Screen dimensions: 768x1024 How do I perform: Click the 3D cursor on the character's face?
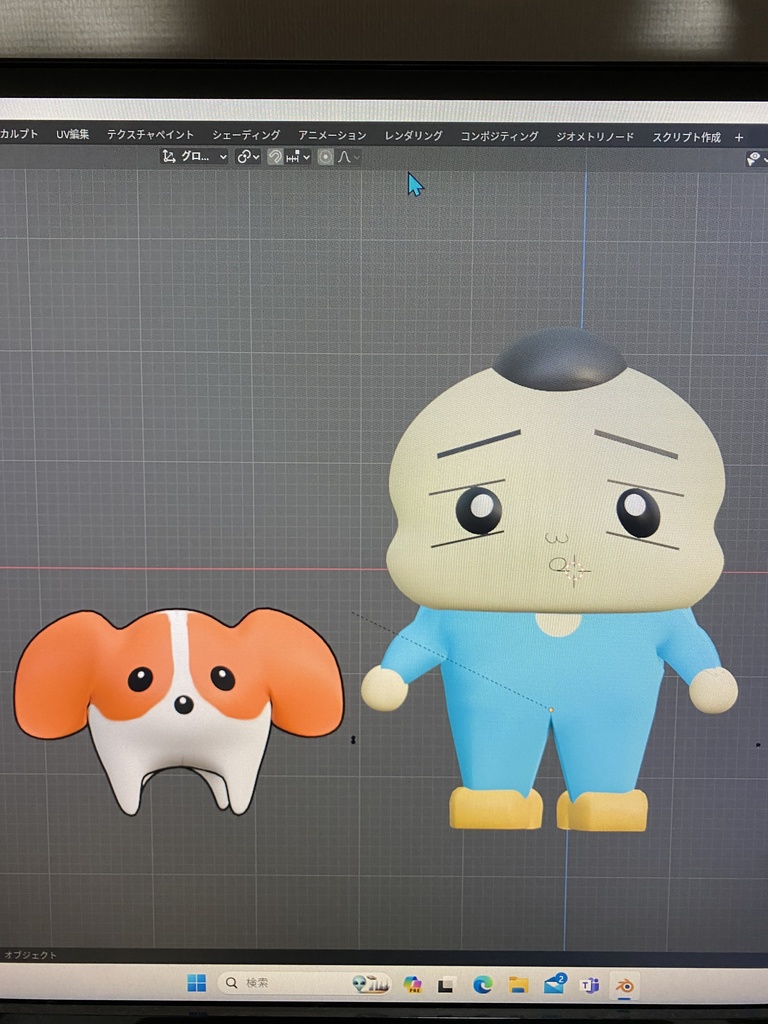[574, 571]
